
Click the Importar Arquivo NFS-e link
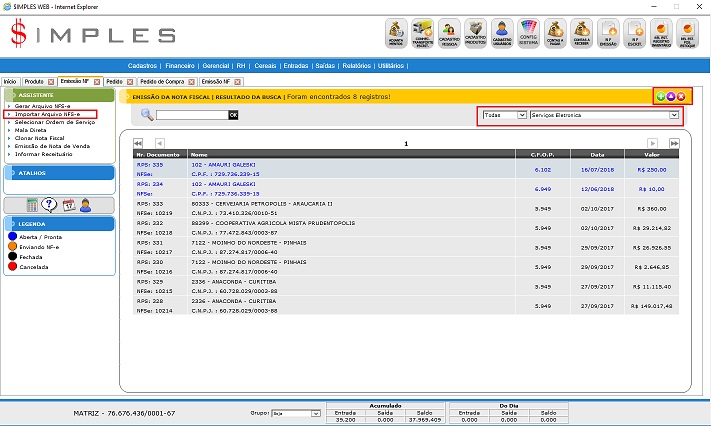[x=48, y=114]
